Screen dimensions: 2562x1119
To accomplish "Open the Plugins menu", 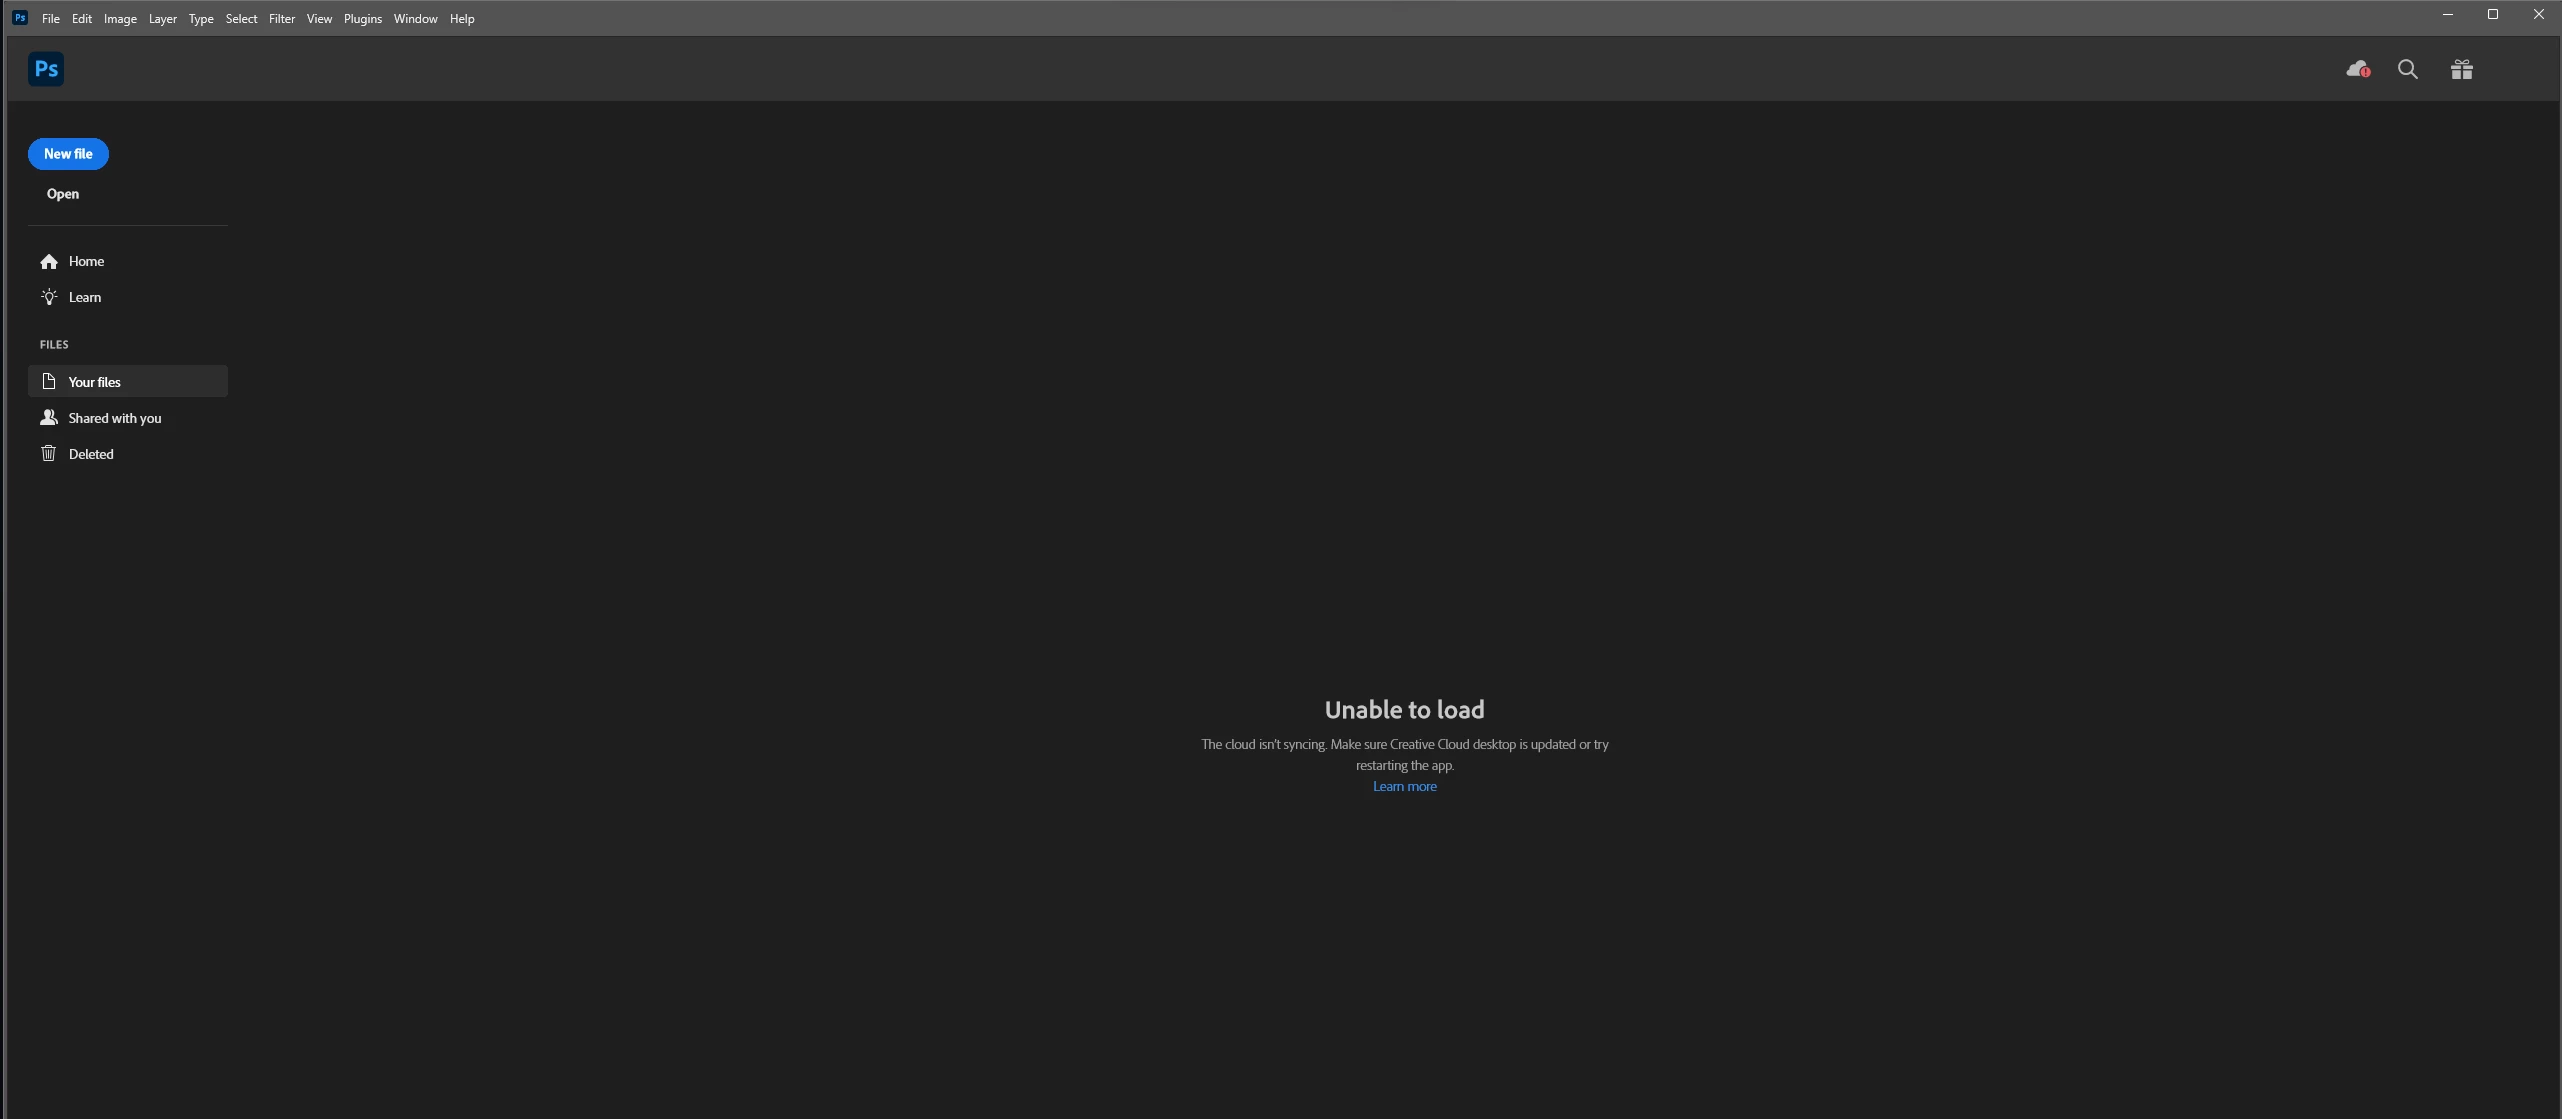I will (362, 19).
